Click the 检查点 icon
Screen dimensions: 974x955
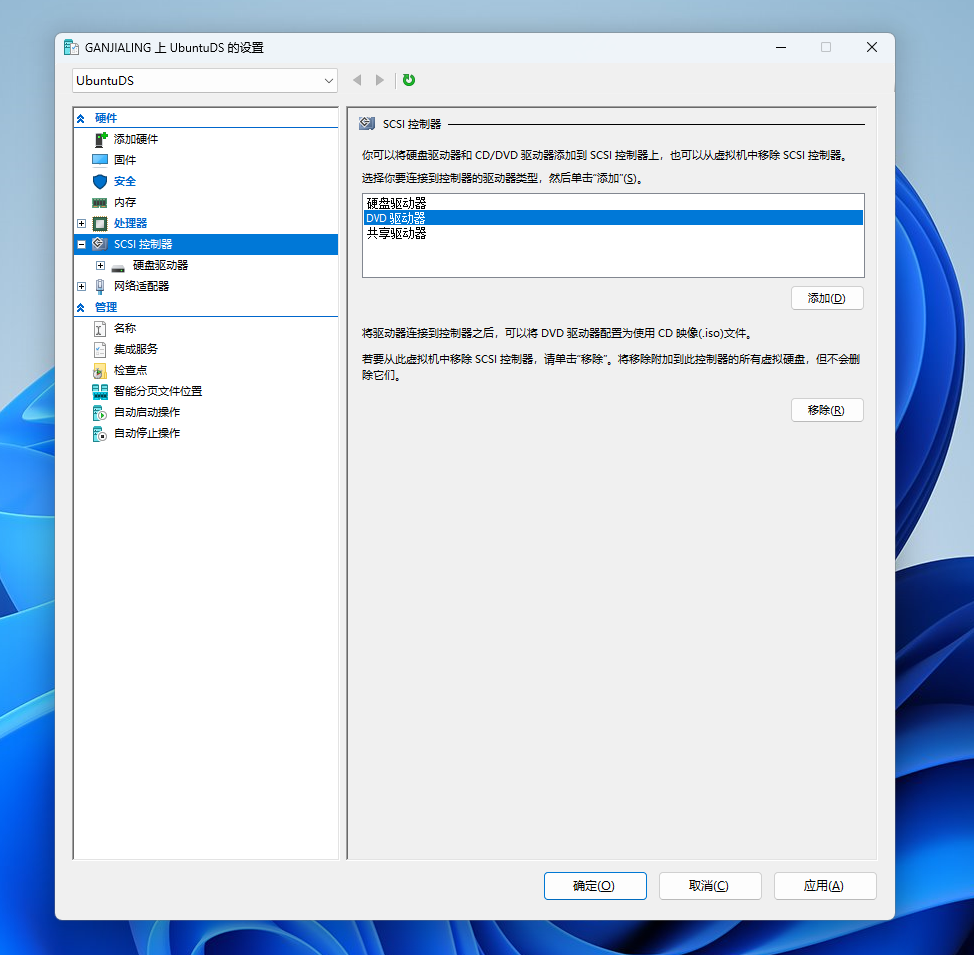tap(99, 371)
